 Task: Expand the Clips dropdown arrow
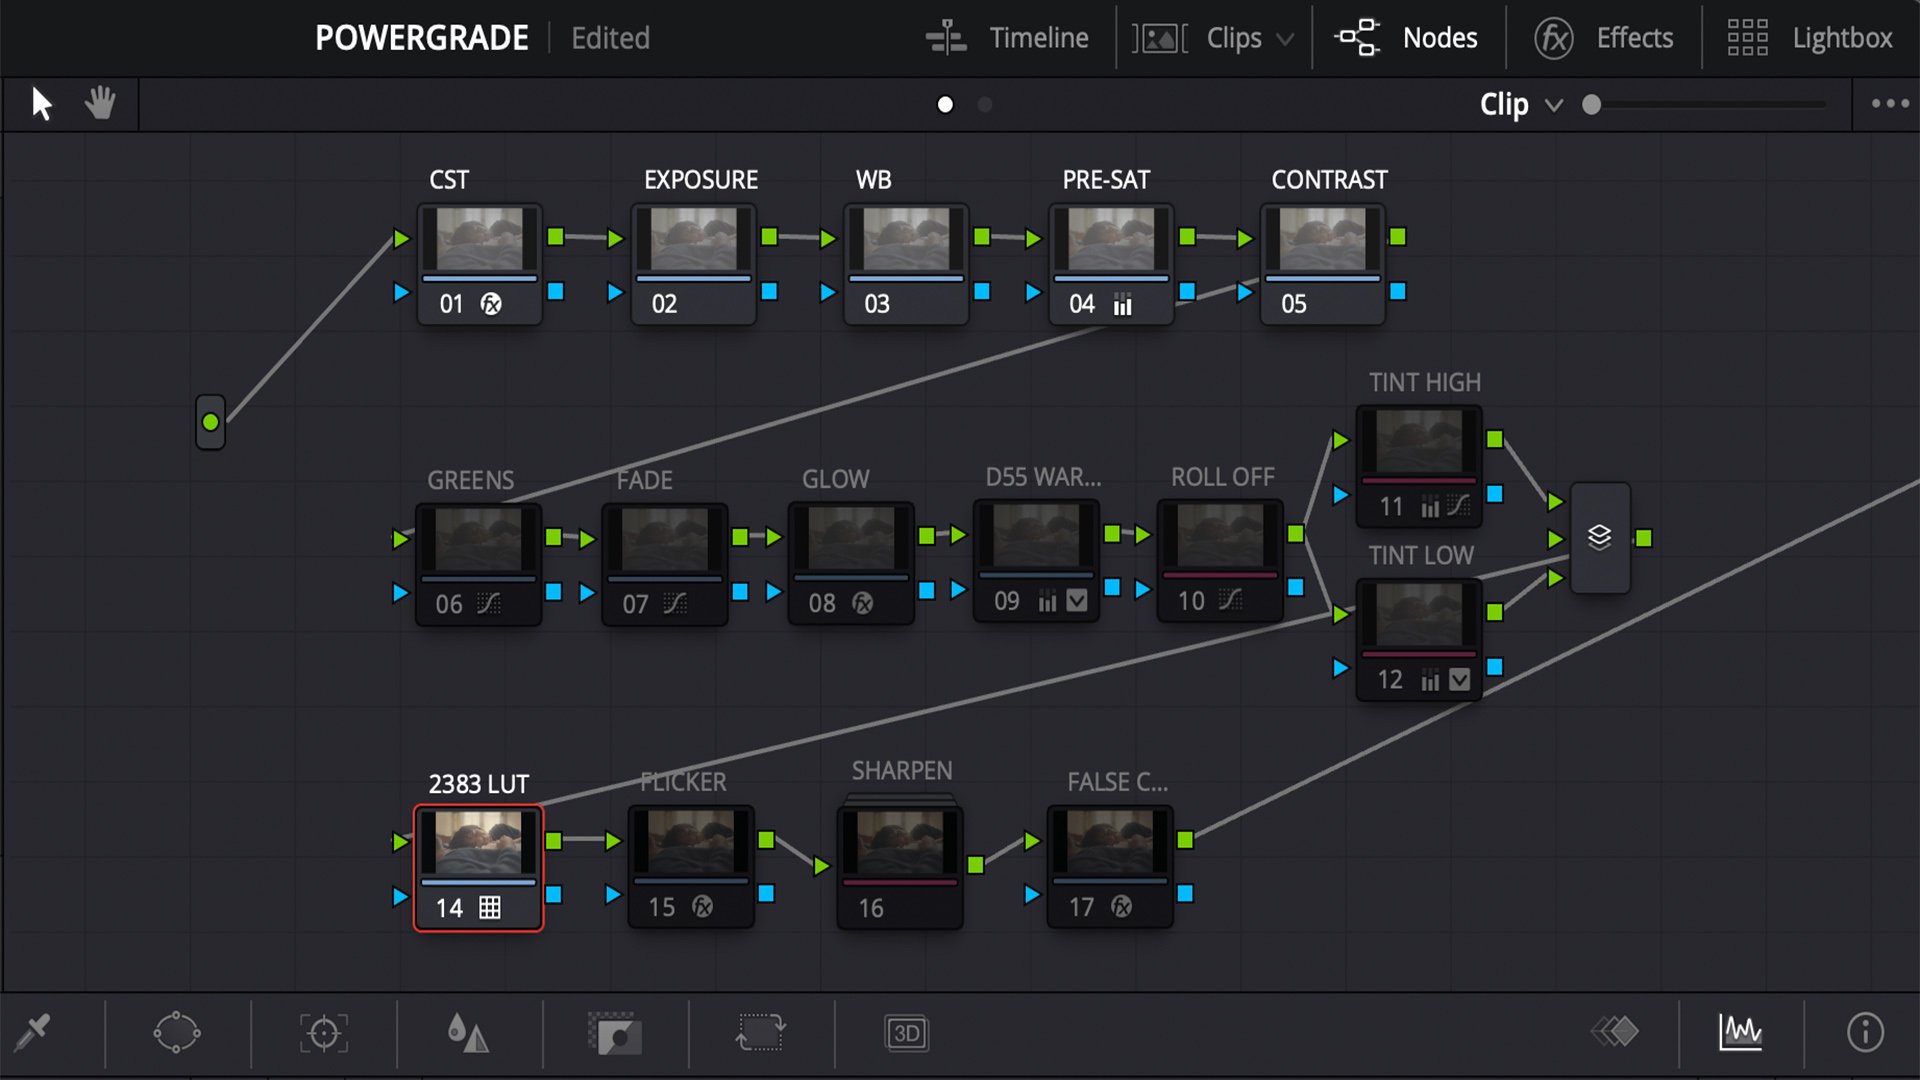1285,39
